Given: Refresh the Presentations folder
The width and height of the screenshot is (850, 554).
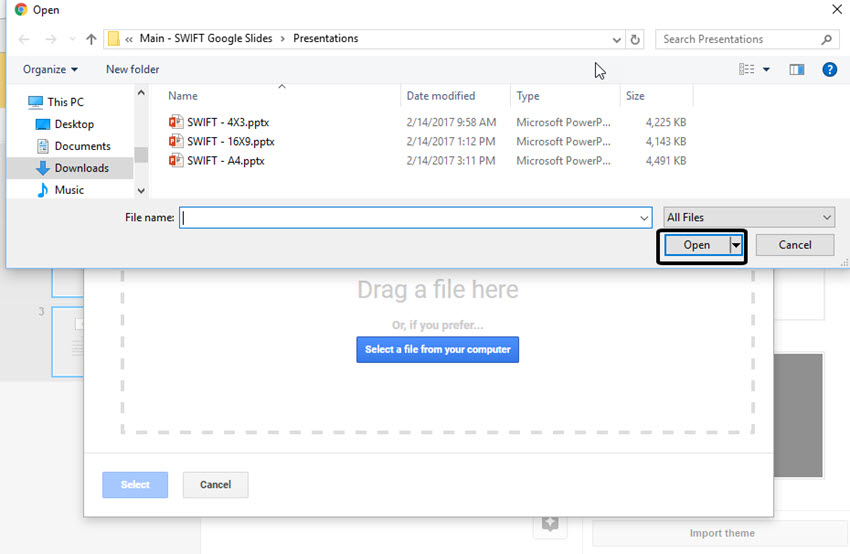Looking at the screenshot, I should pyautogui.click(x=635, y=40).
